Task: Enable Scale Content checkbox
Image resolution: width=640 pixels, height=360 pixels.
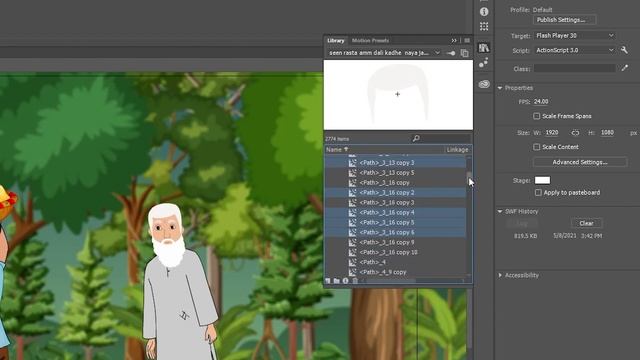Action: pos(537,147)
